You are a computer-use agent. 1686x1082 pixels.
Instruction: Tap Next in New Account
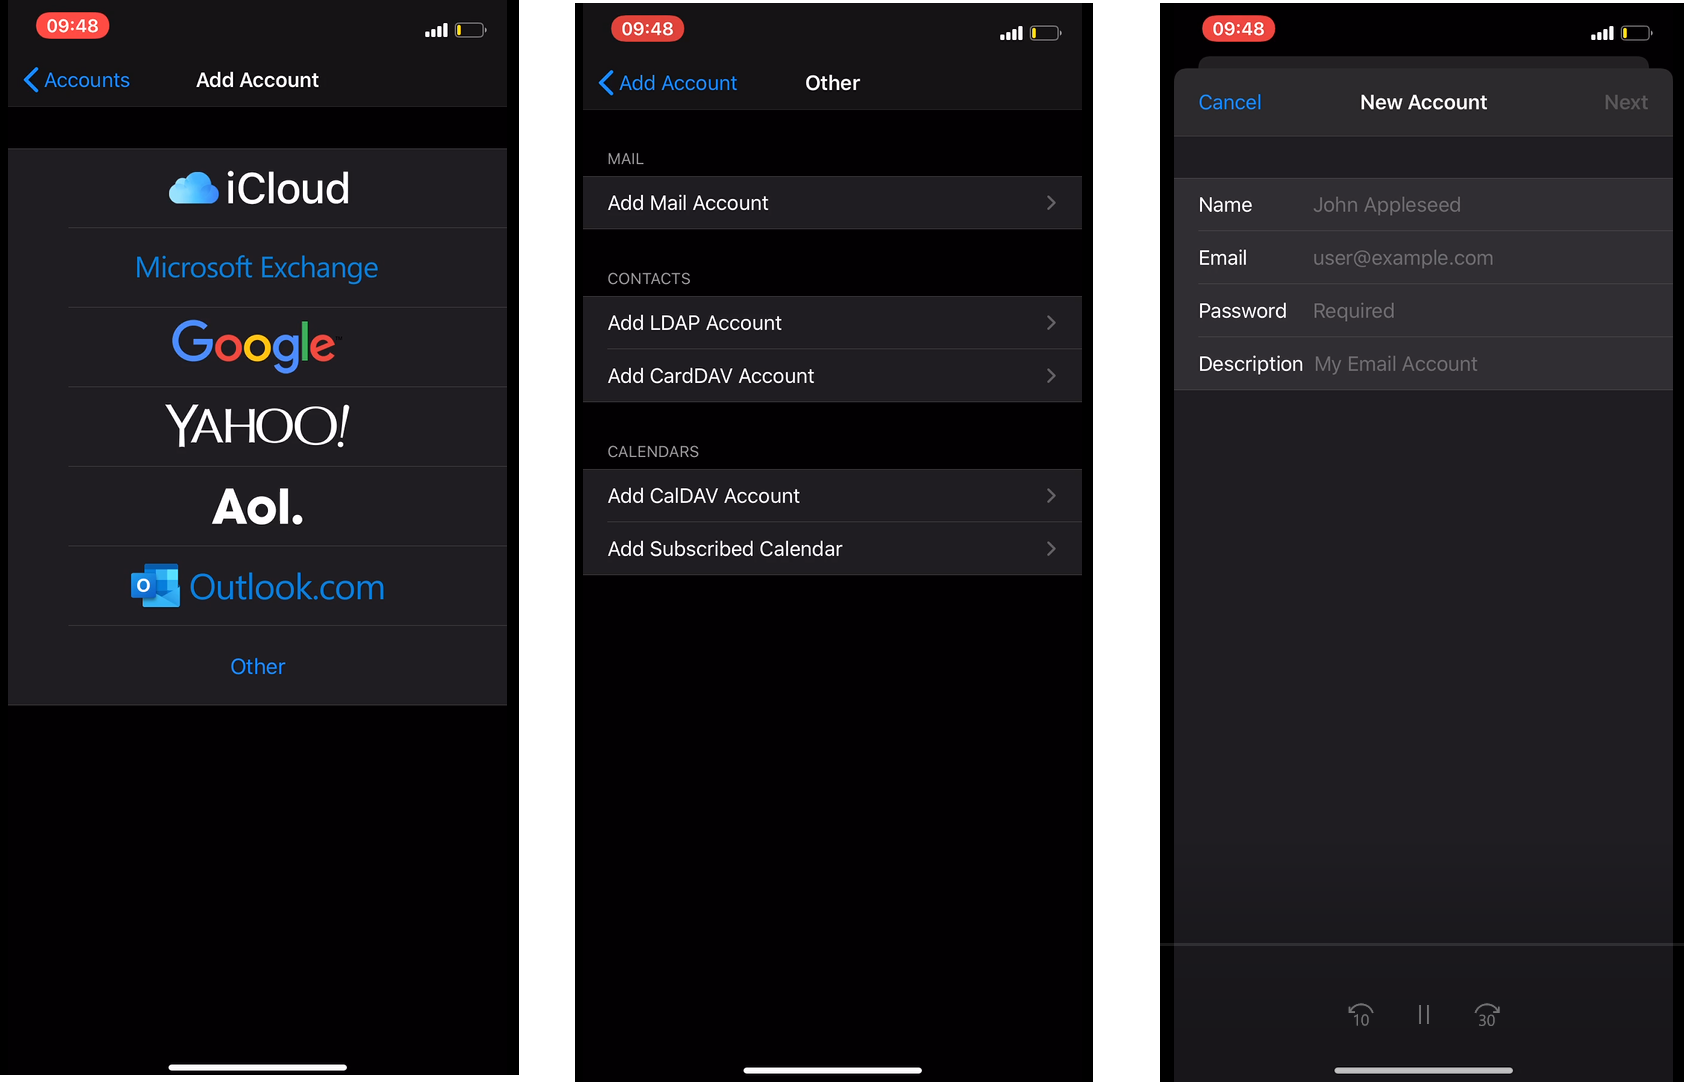[x=1625, y=102]
